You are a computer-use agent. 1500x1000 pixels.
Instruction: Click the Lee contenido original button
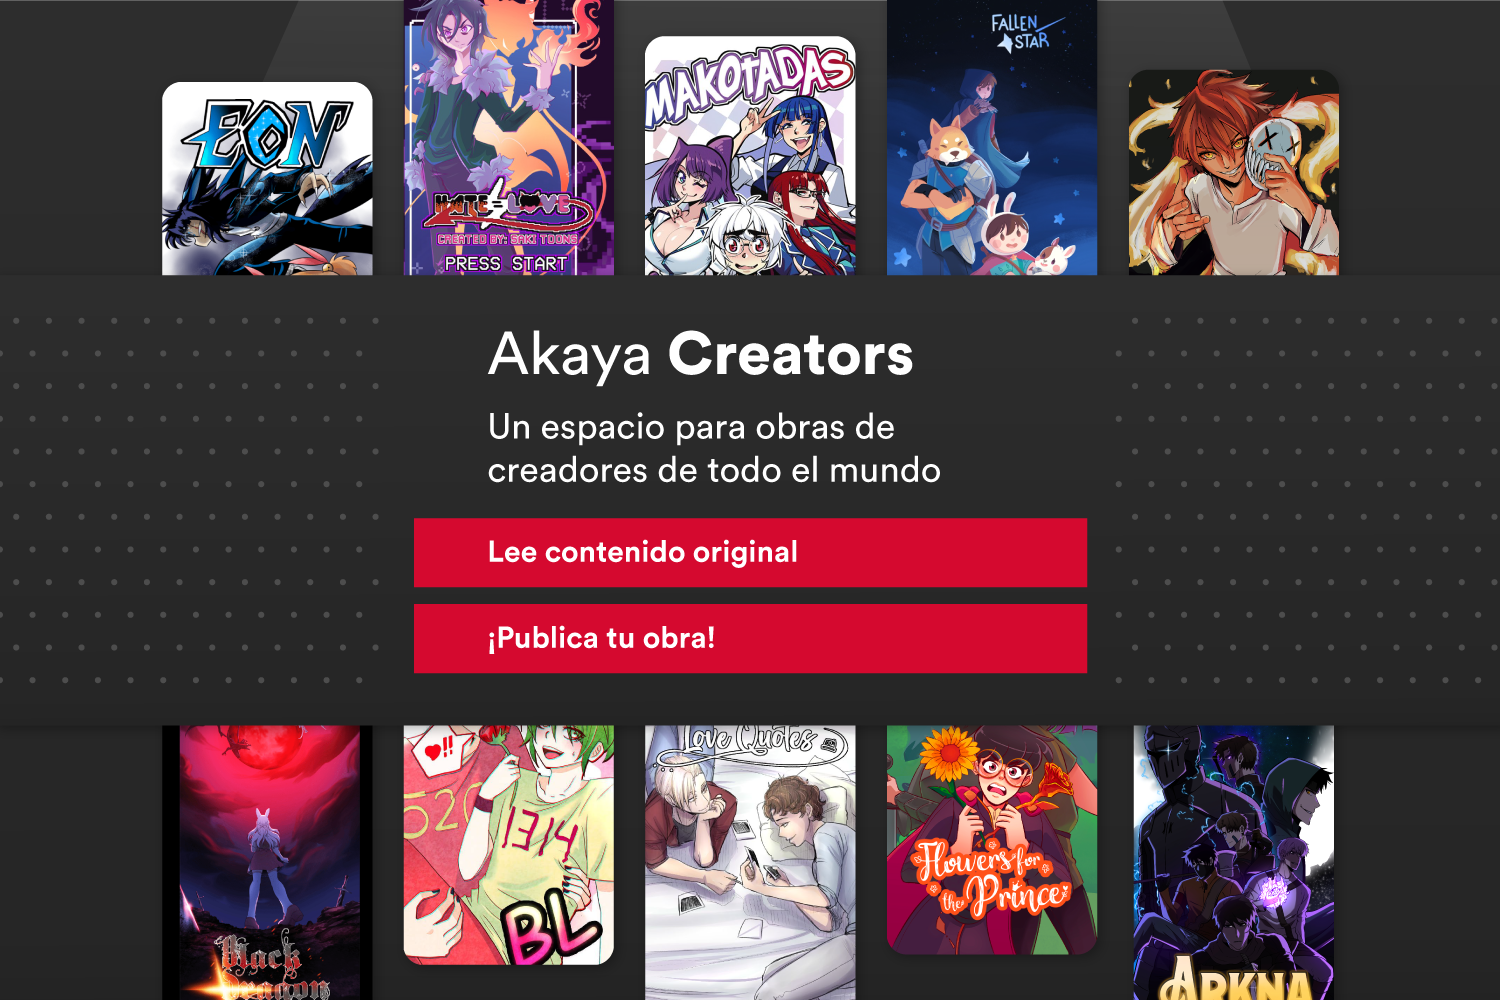(x=750, y=552)
